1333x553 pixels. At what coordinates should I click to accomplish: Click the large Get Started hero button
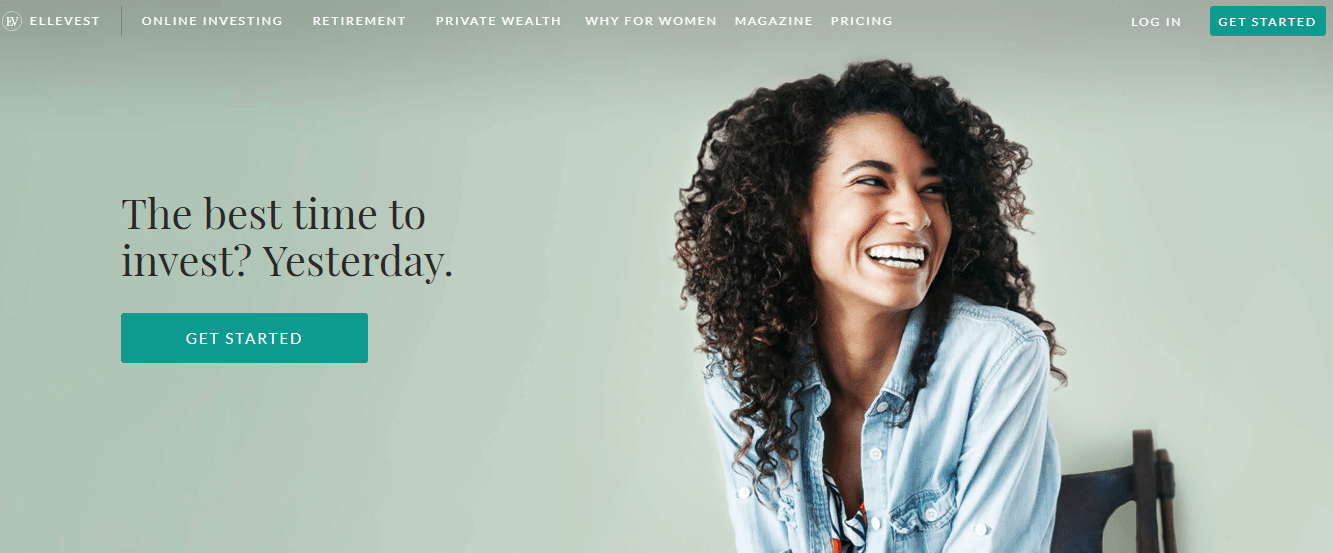(x=244, y=338)
